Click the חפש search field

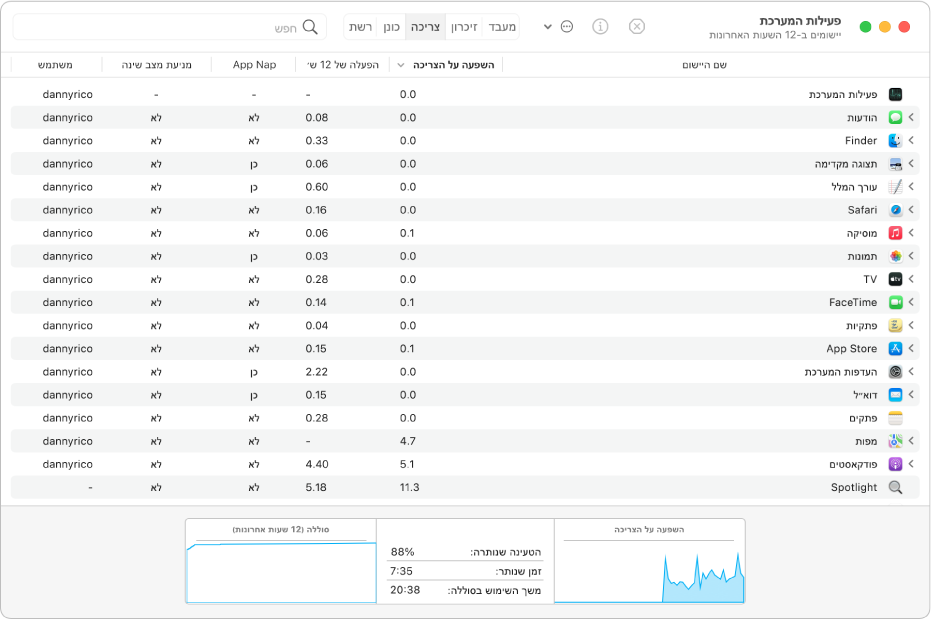click(x=170, y=27)
